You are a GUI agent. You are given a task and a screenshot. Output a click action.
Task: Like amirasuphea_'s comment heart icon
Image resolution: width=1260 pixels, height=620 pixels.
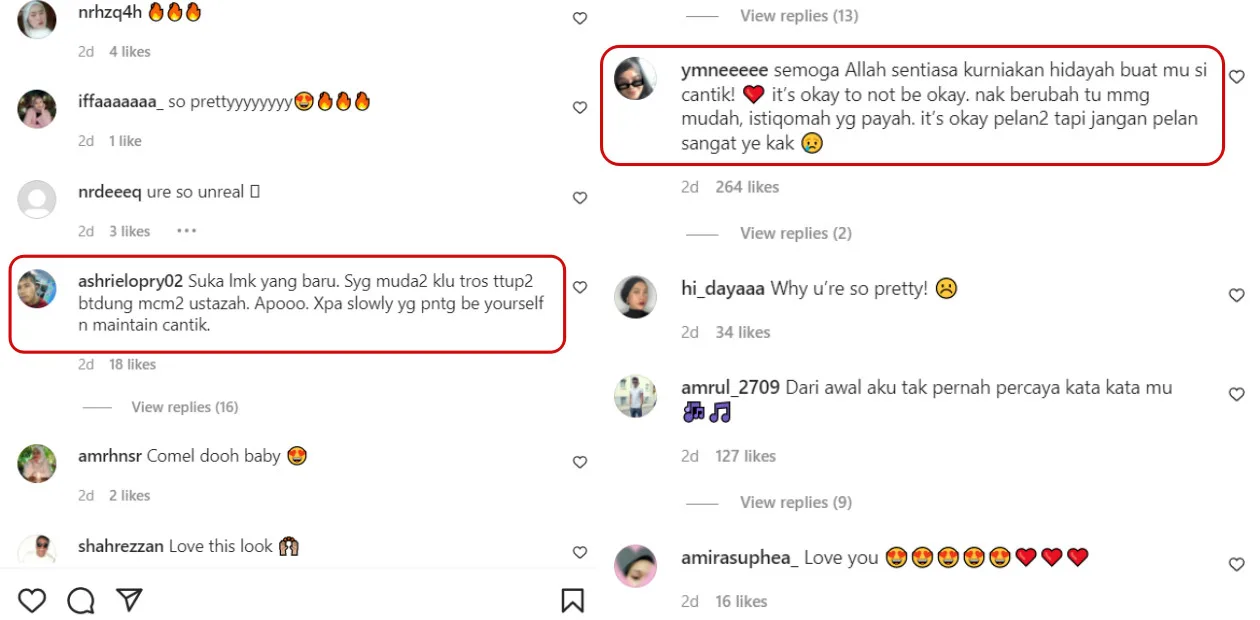pos(1236,565)
